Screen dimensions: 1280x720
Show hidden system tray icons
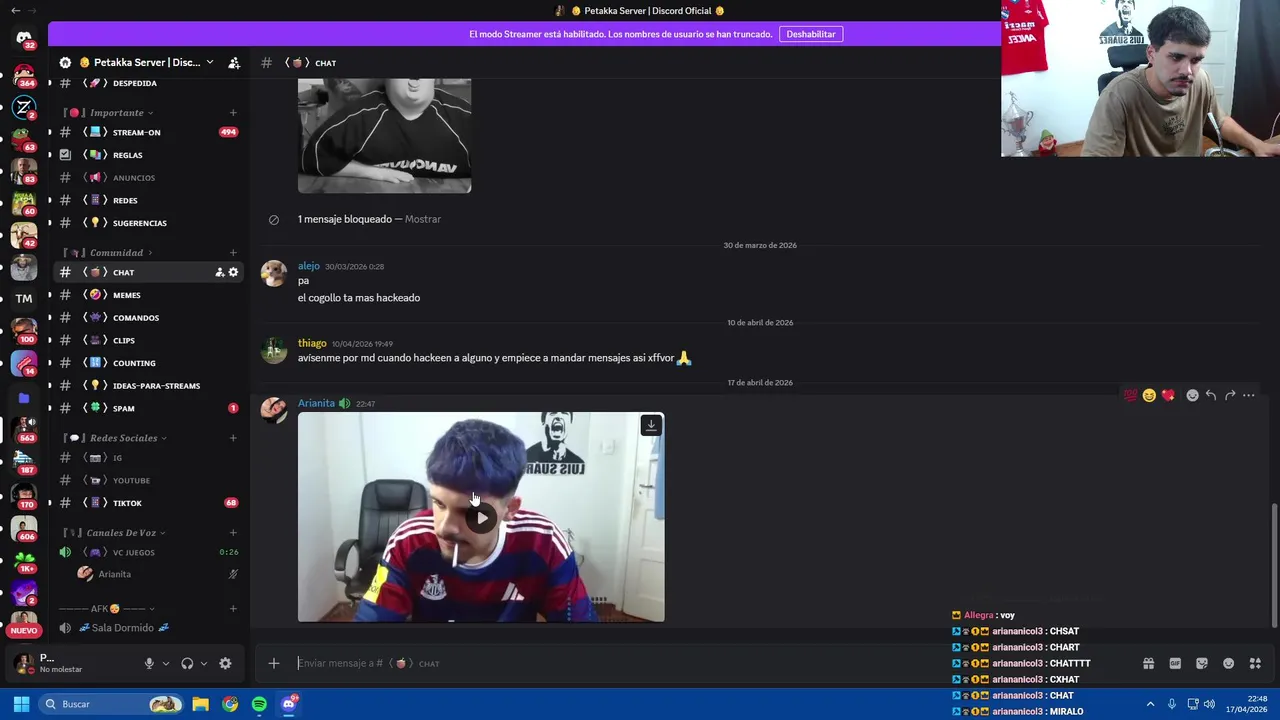pos(1150,704)
